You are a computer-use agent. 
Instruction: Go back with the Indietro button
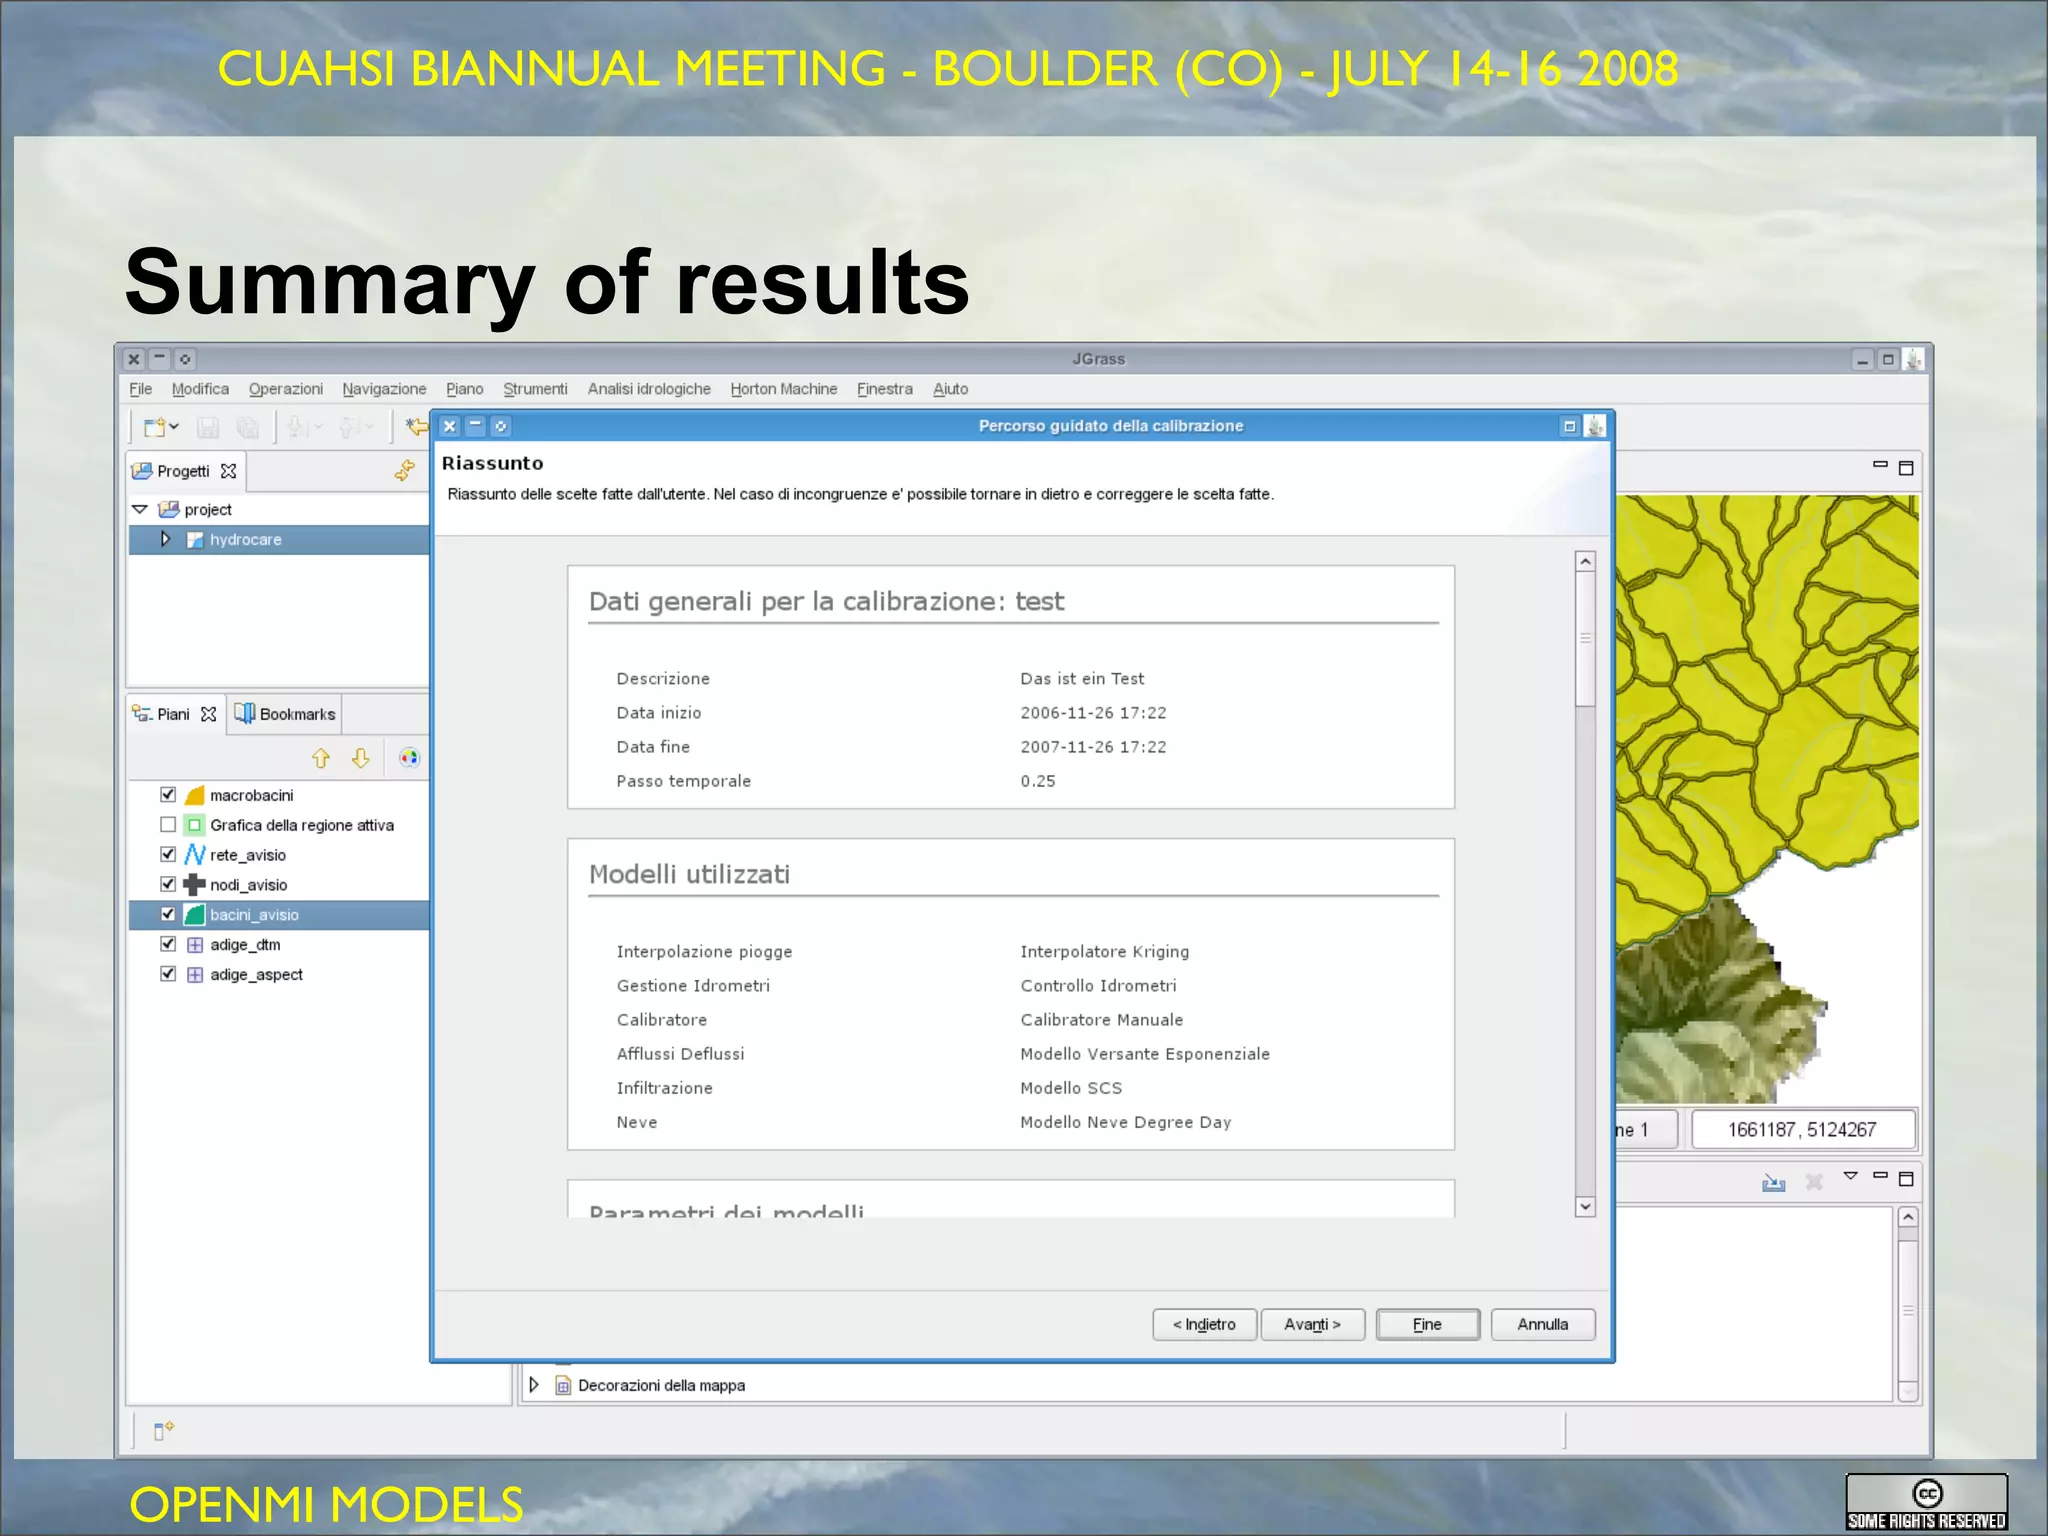[x=1204, y=1324]
